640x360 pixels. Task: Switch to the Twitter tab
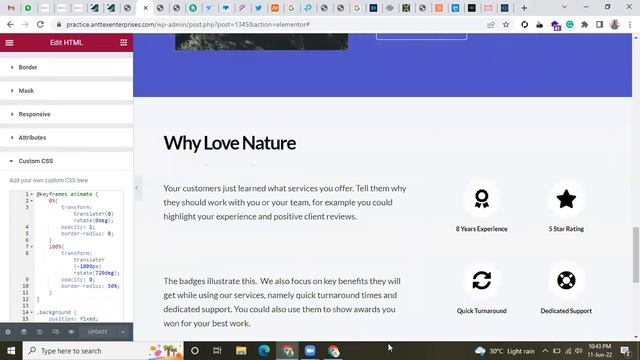point(258,8)
